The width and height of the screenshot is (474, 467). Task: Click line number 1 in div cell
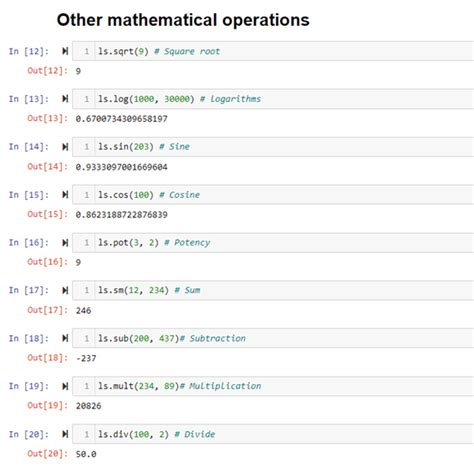[x=87, y=434]
